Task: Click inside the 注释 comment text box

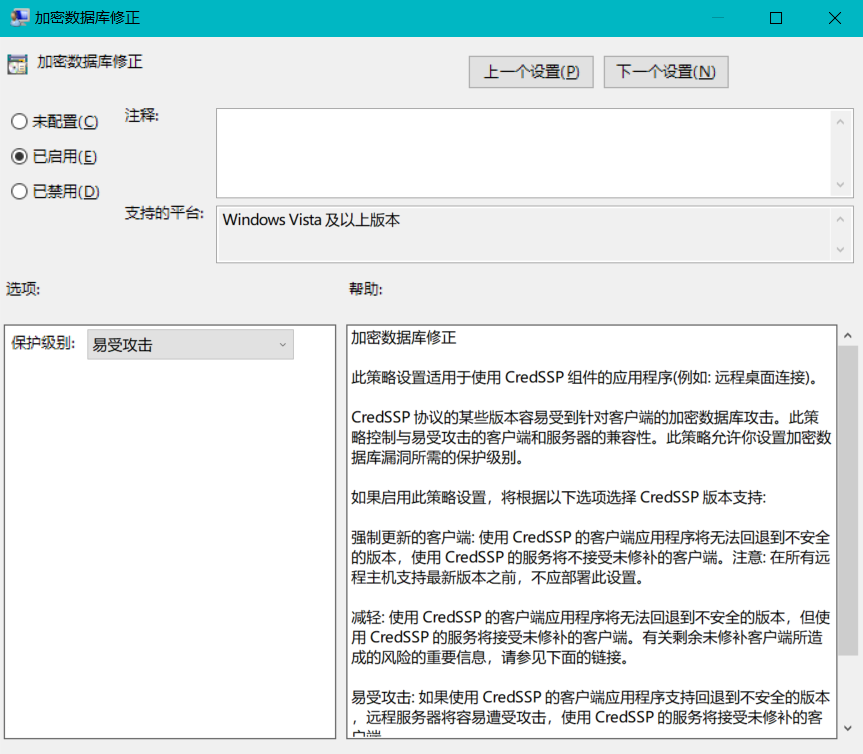Action: [523, 153]
